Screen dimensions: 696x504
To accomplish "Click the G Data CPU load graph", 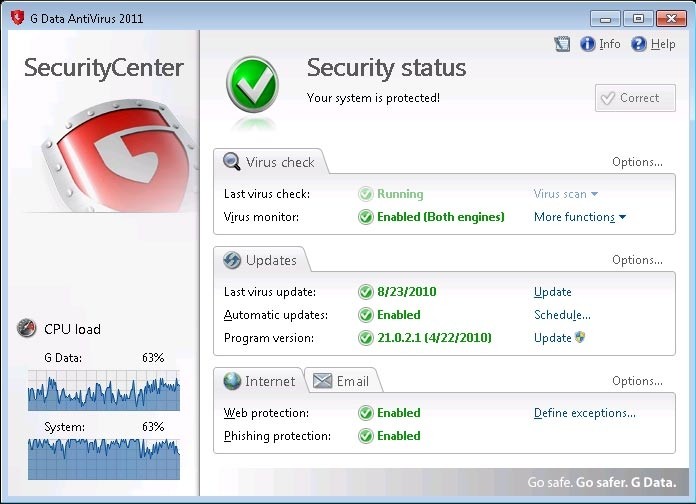I will [104, 390].
